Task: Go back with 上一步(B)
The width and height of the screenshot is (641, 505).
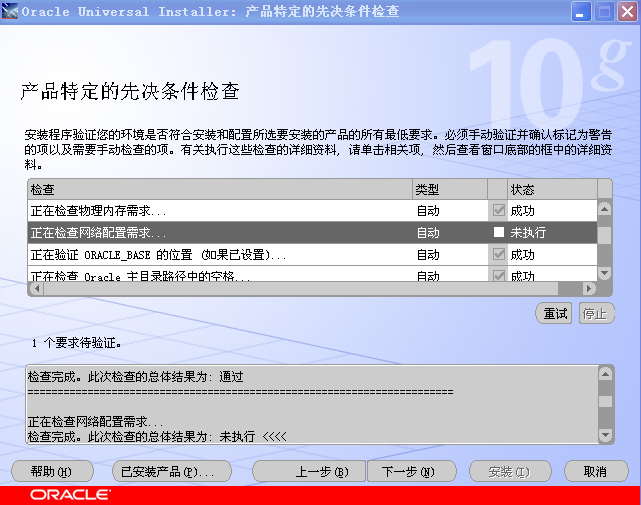Action: [309, 471]
